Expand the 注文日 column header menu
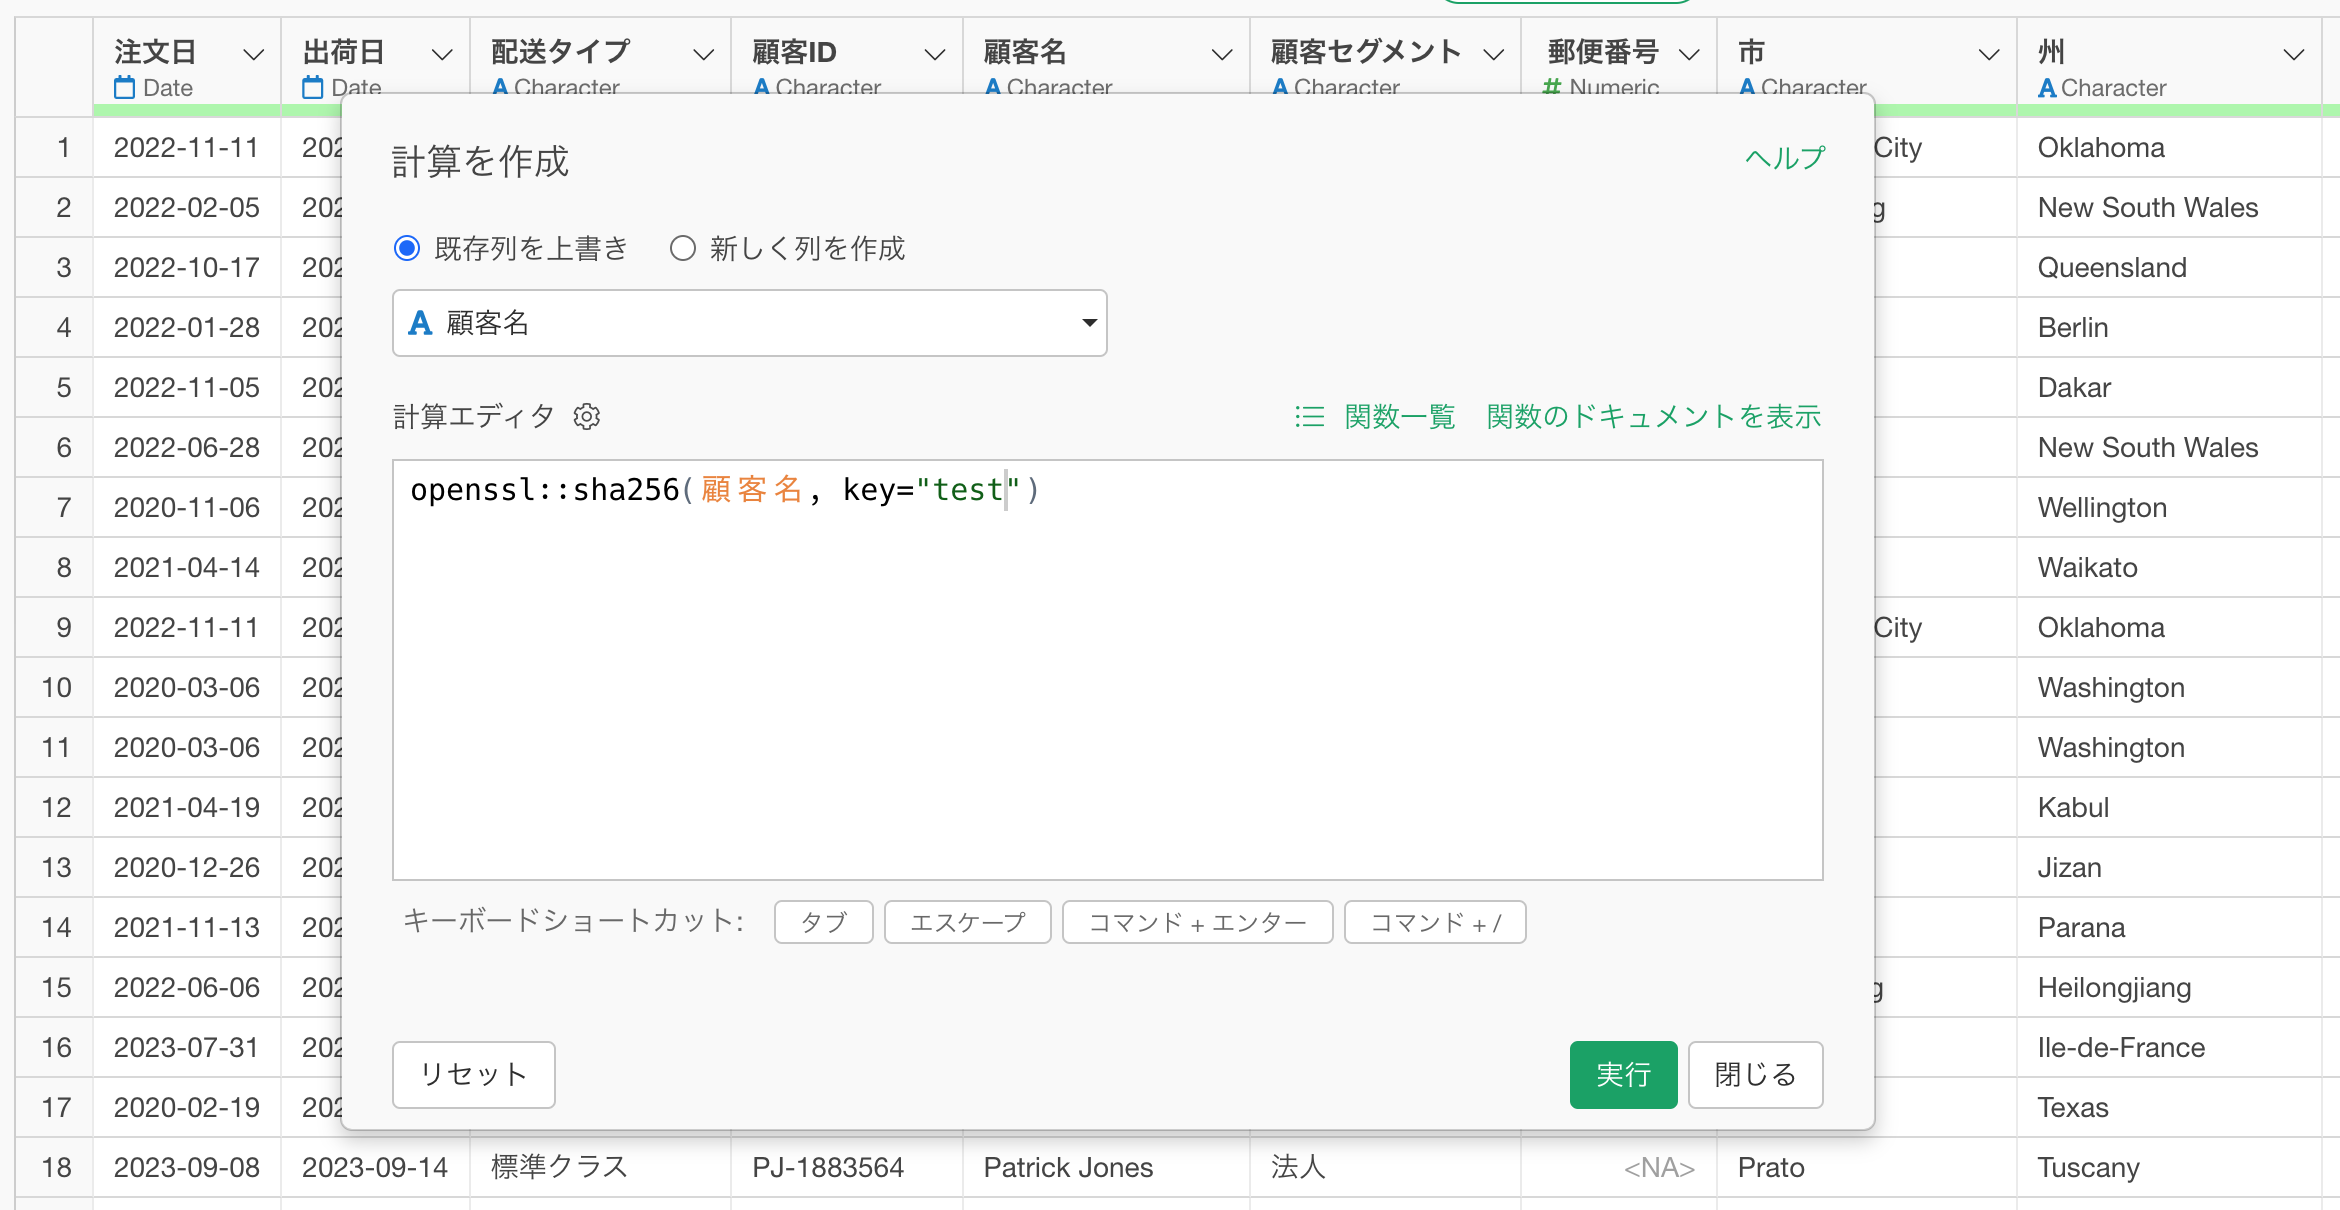This screenshot has height=1210, width=2340. (x=254, y=54)
